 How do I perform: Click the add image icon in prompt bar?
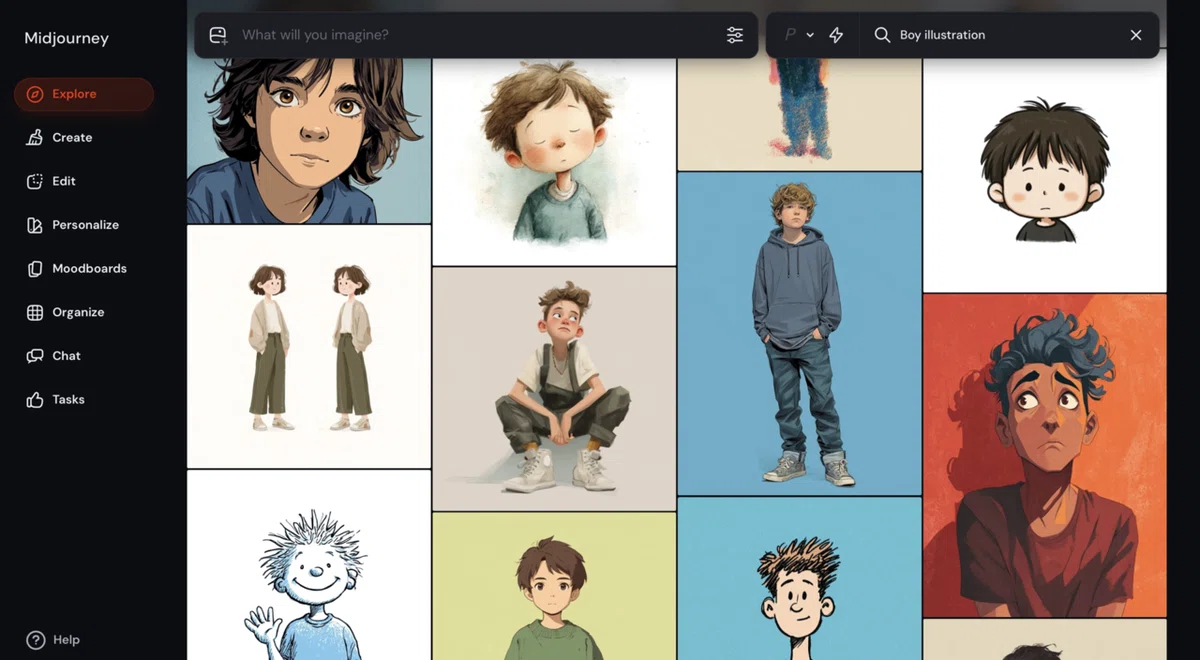(218, 35)
